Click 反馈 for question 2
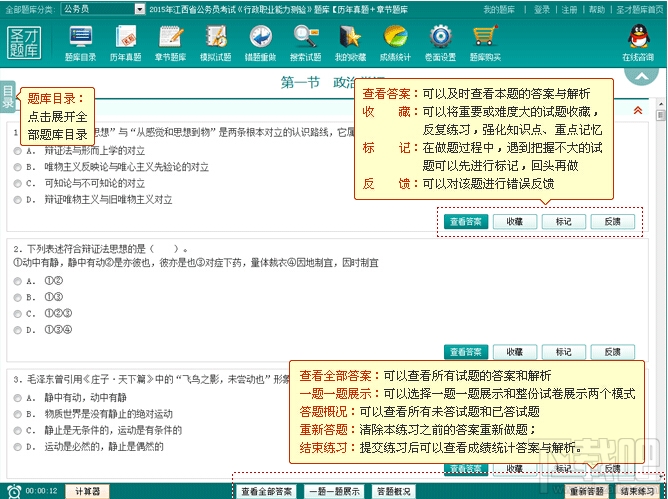The image size is (668, 499). point(613,352)
